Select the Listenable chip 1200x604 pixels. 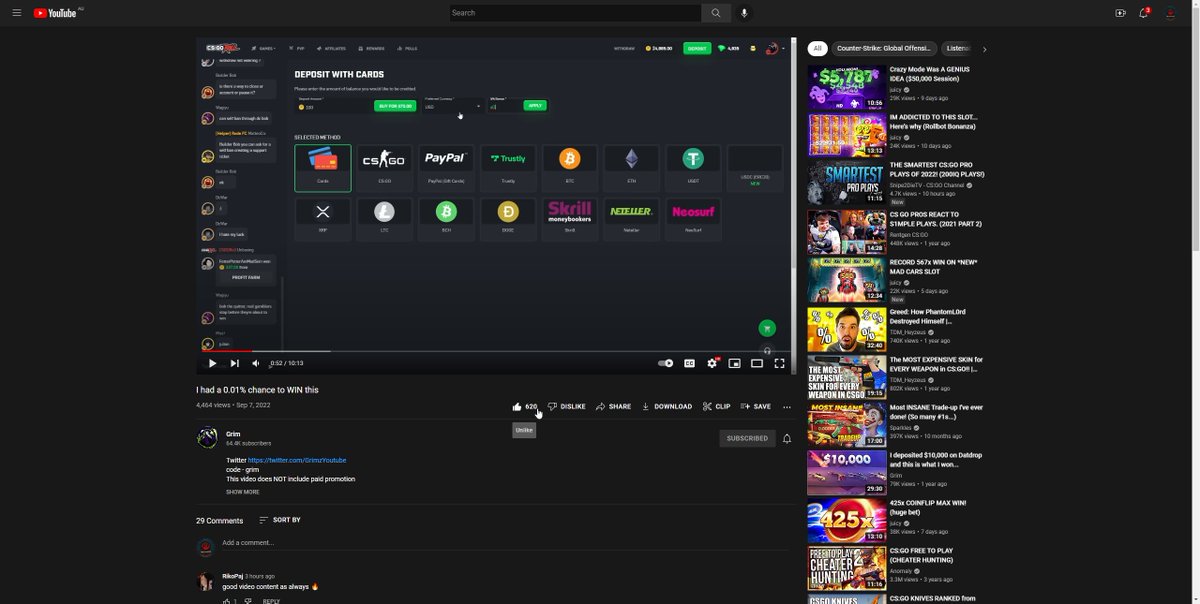pyautogui.click(x=957, y=48)
